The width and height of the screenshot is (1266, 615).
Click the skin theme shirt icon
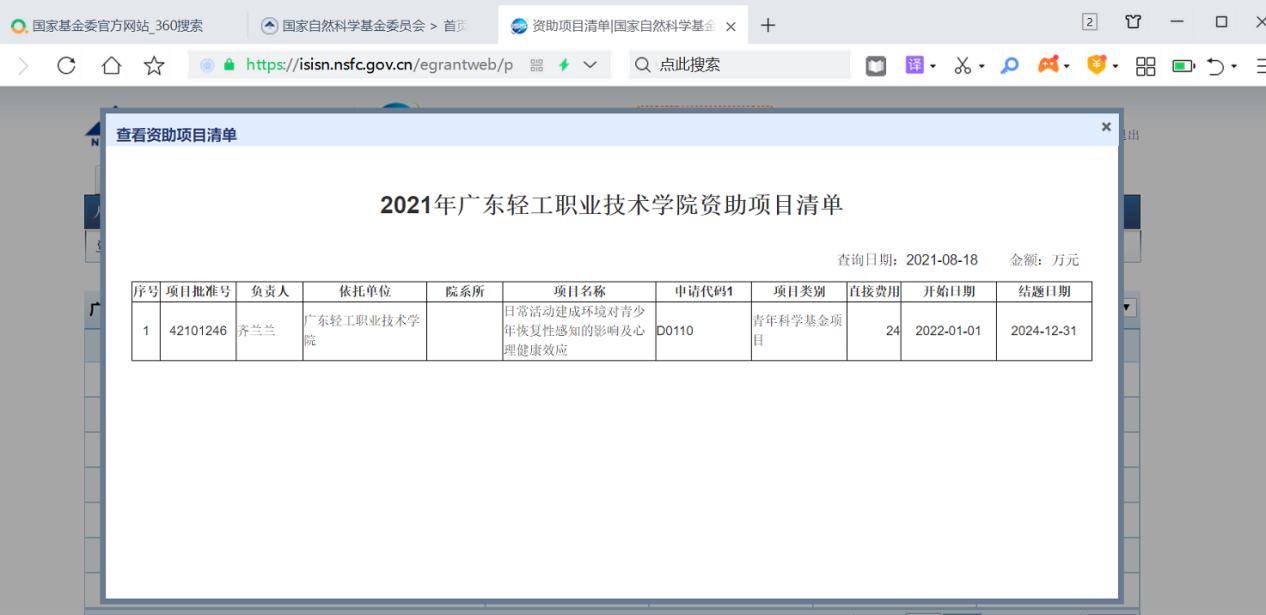click(1133, 22)
